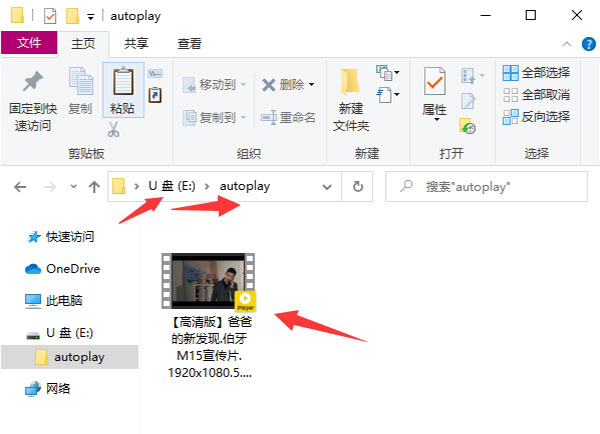The width and height of the screenshot is (600, 434).
Task: Switch to the 主页 home tab
Action: (83, 43)
